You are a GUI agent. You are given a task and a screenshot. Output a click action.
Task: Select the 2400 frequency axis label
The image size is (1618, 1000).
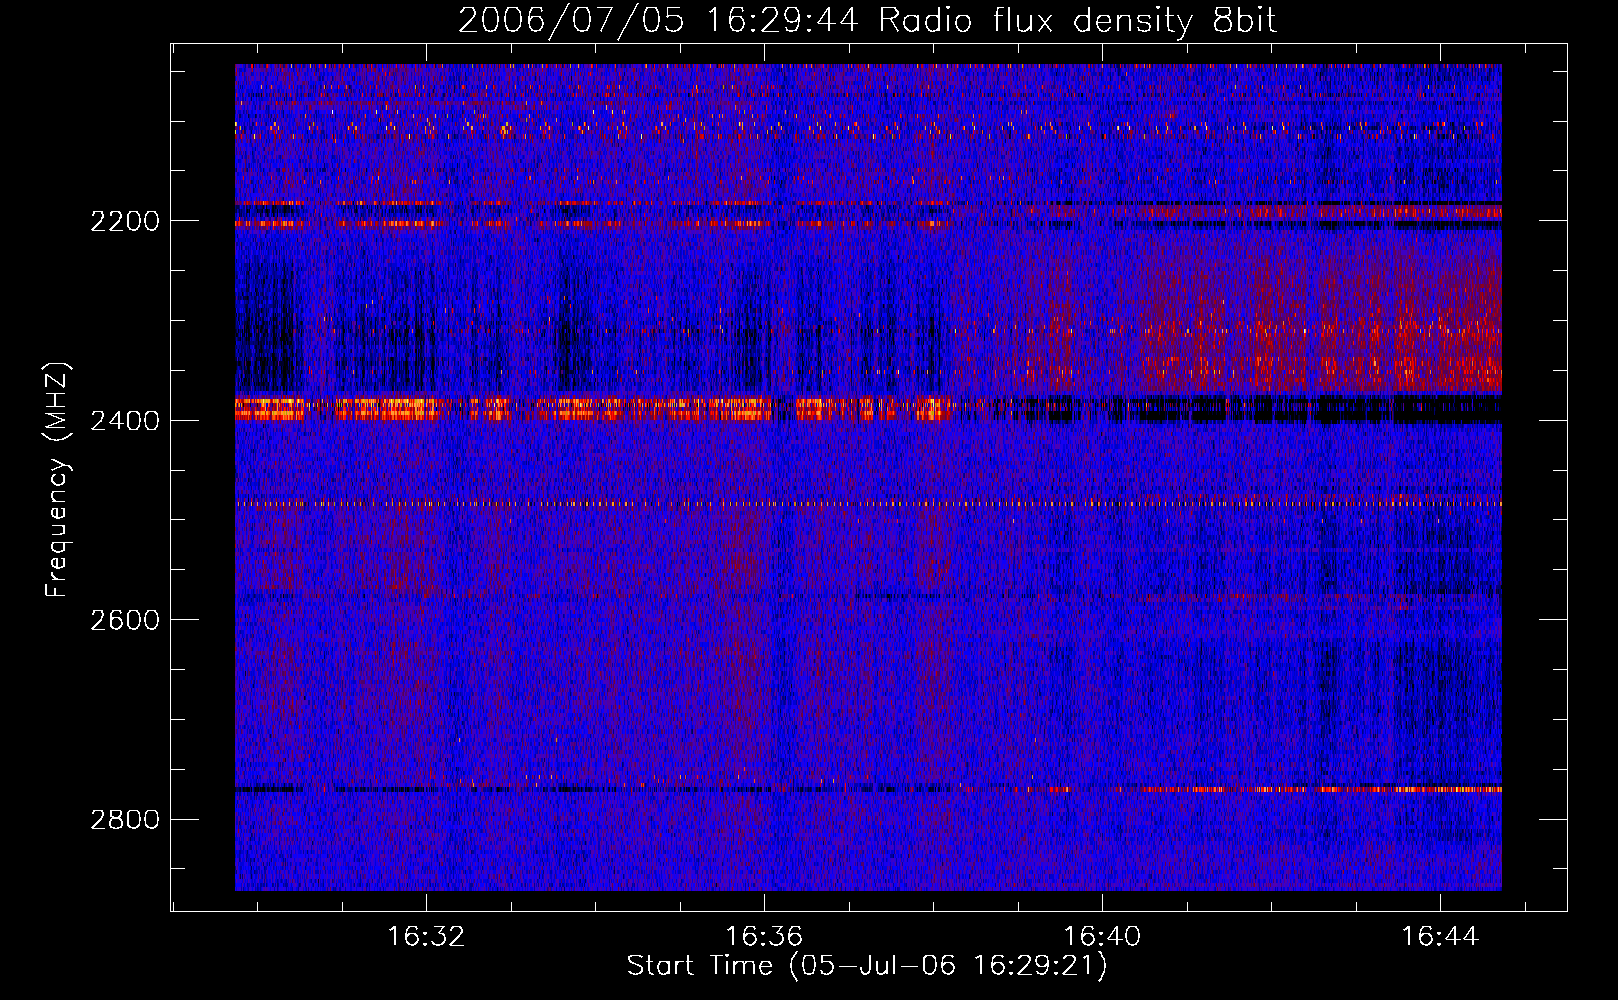[x=124, y=421]
